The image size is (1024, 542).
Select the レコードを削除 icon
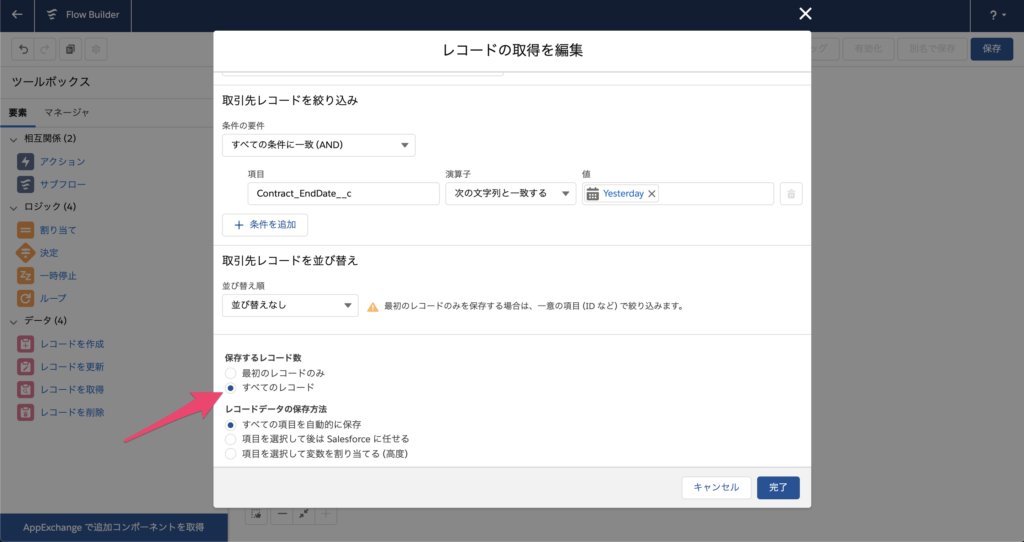pos(25,412)
